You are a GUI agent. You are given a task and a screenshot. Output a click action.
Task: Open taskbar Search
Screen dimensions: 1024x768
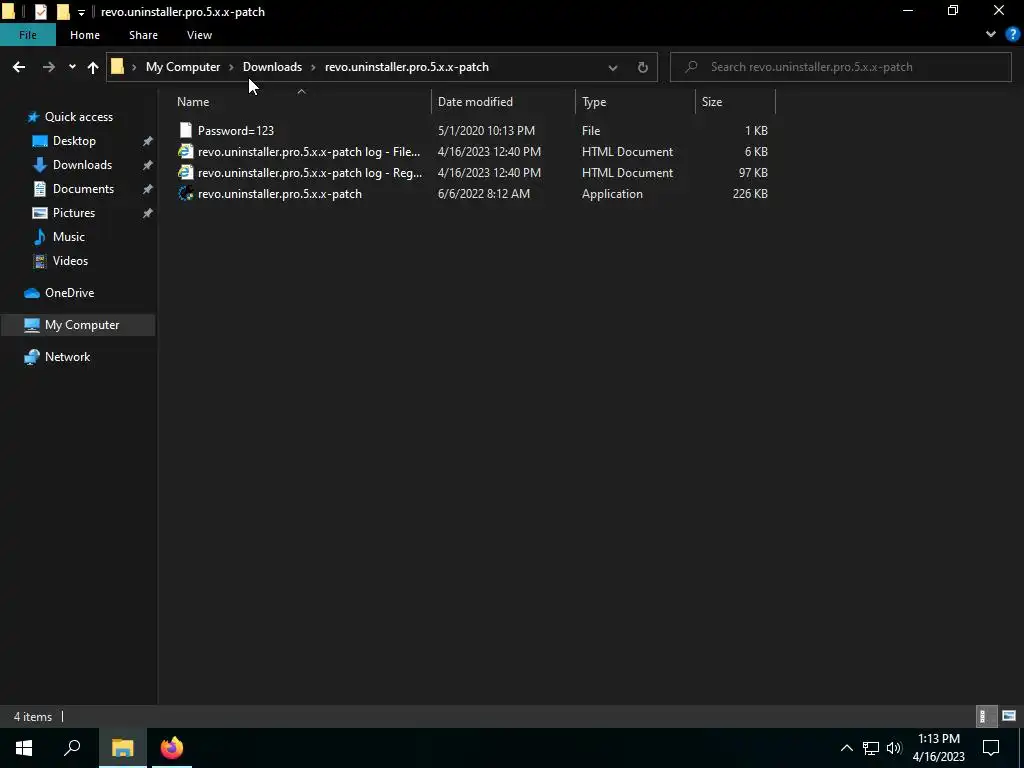point(72,748)
